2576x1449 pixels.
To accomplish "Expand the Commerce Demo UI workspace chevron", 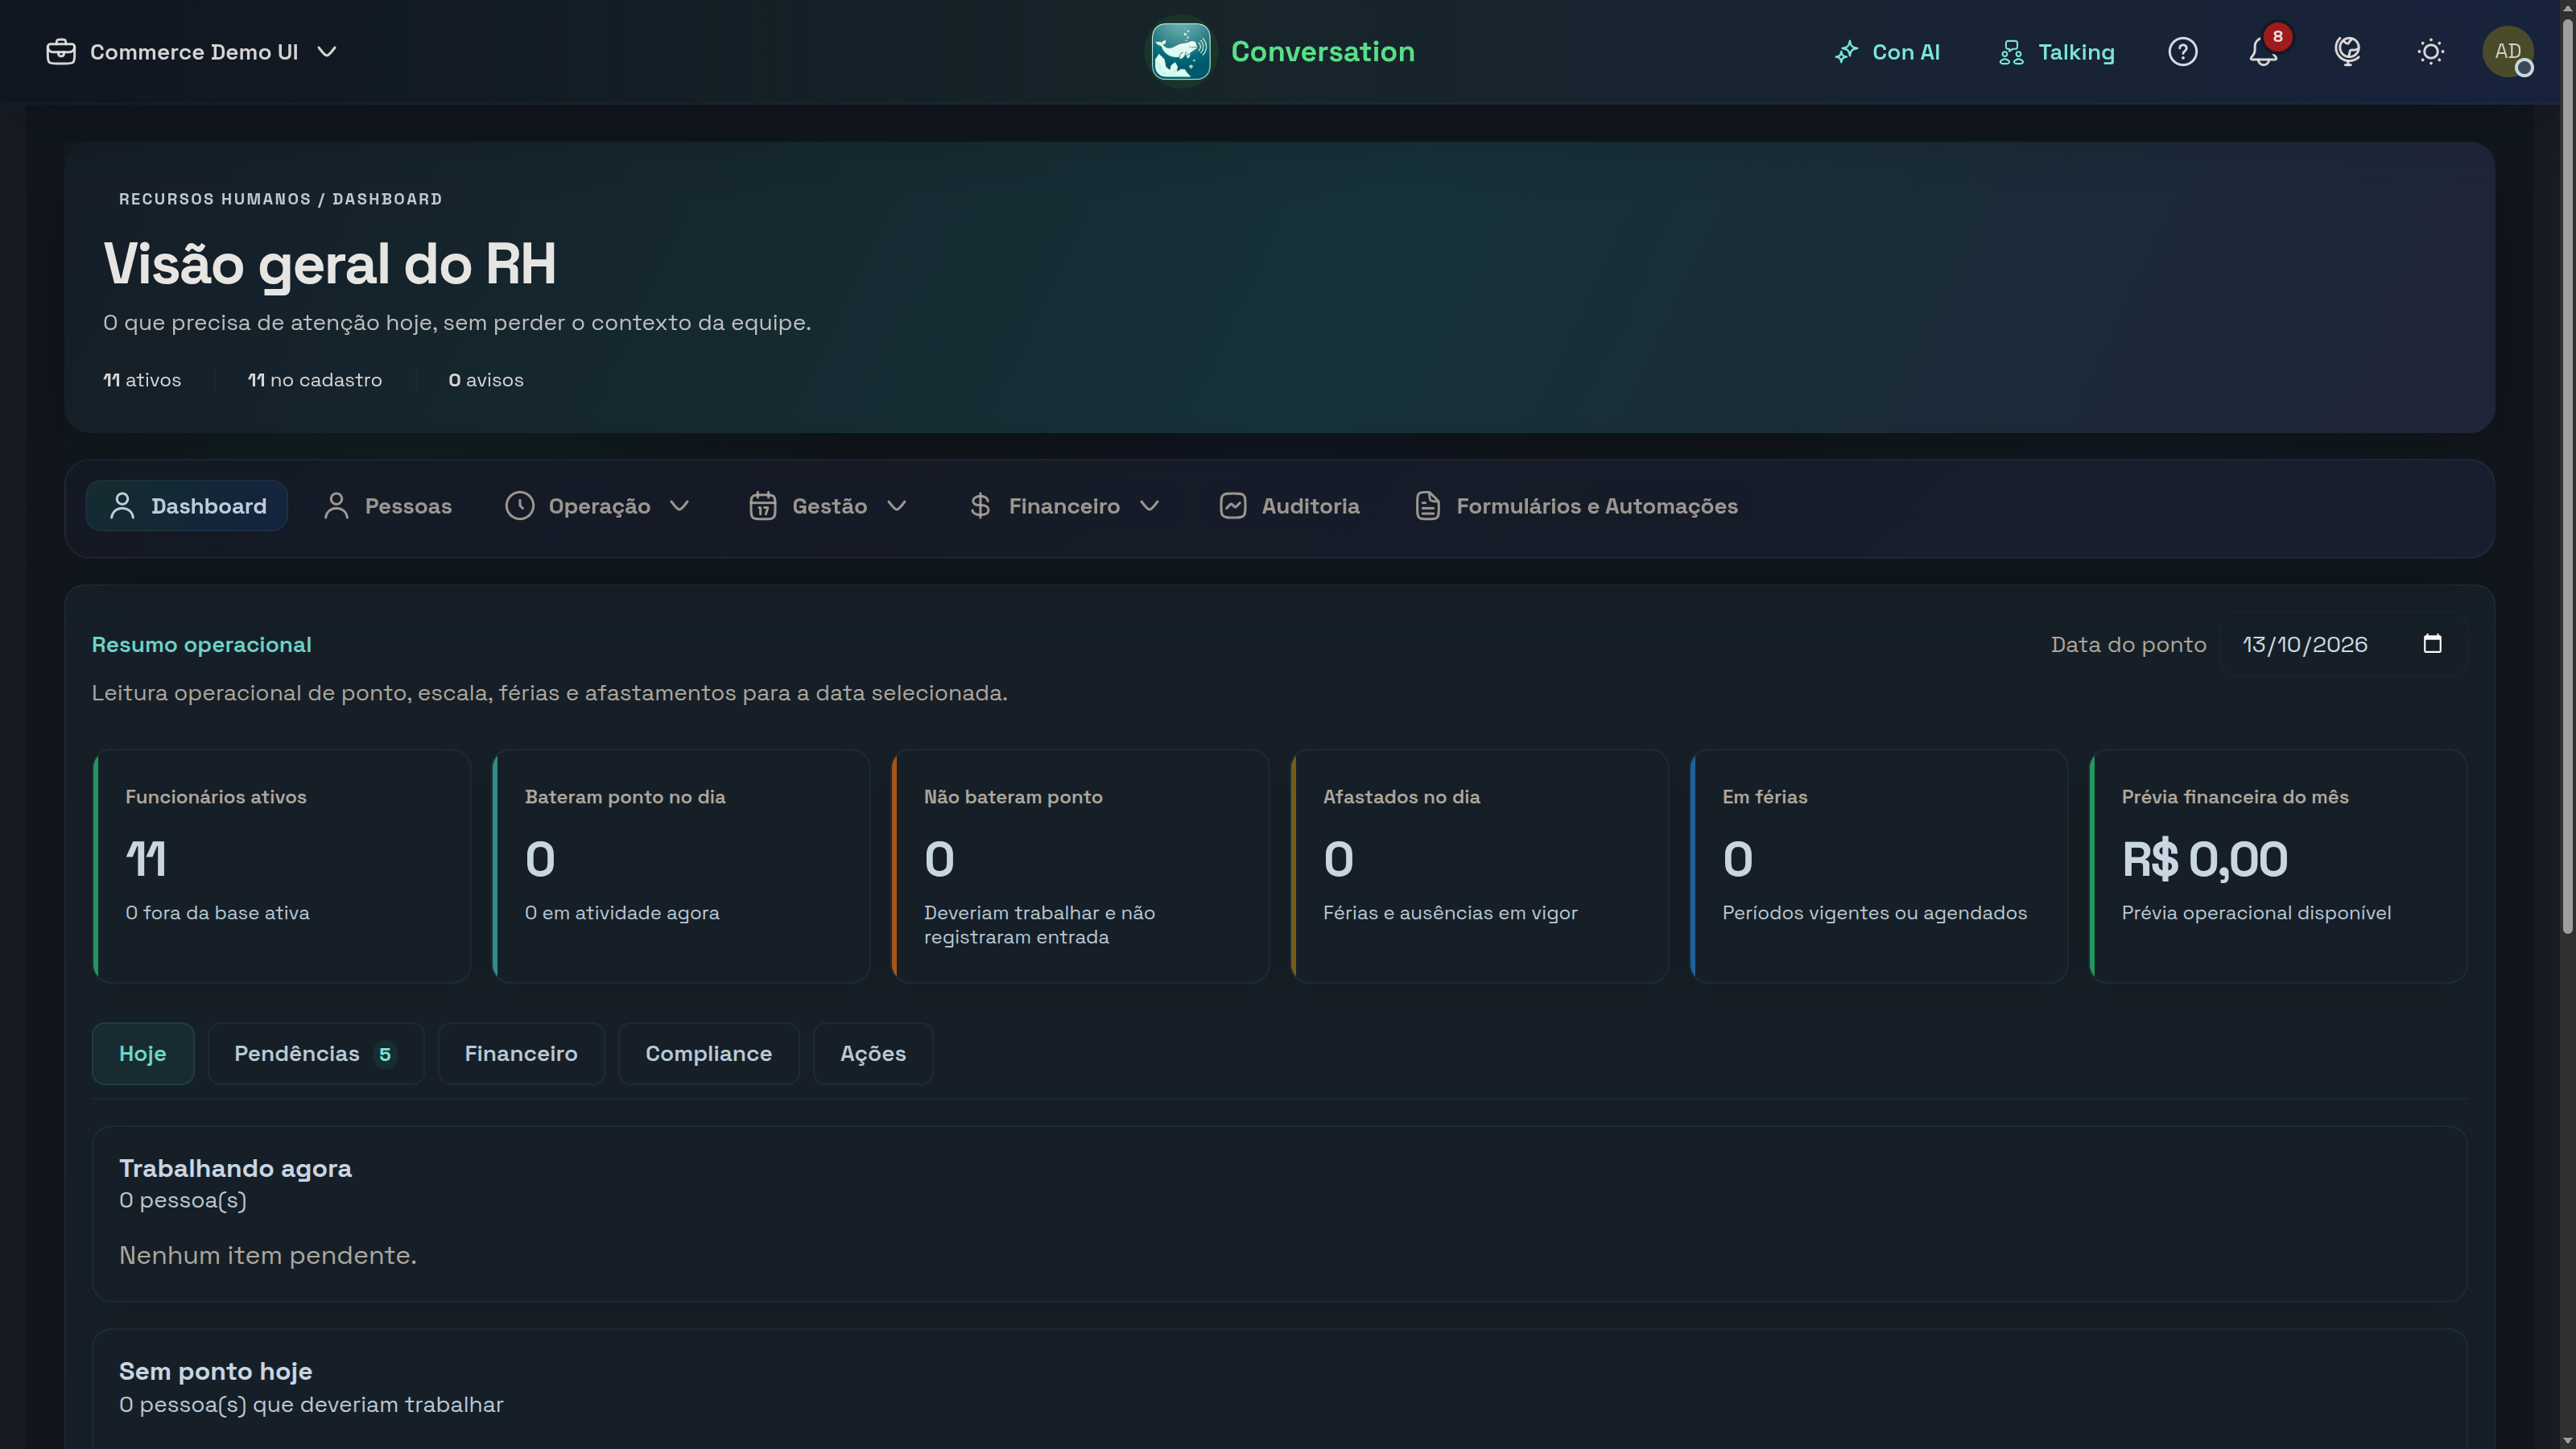I will click(x=327, y=52).
